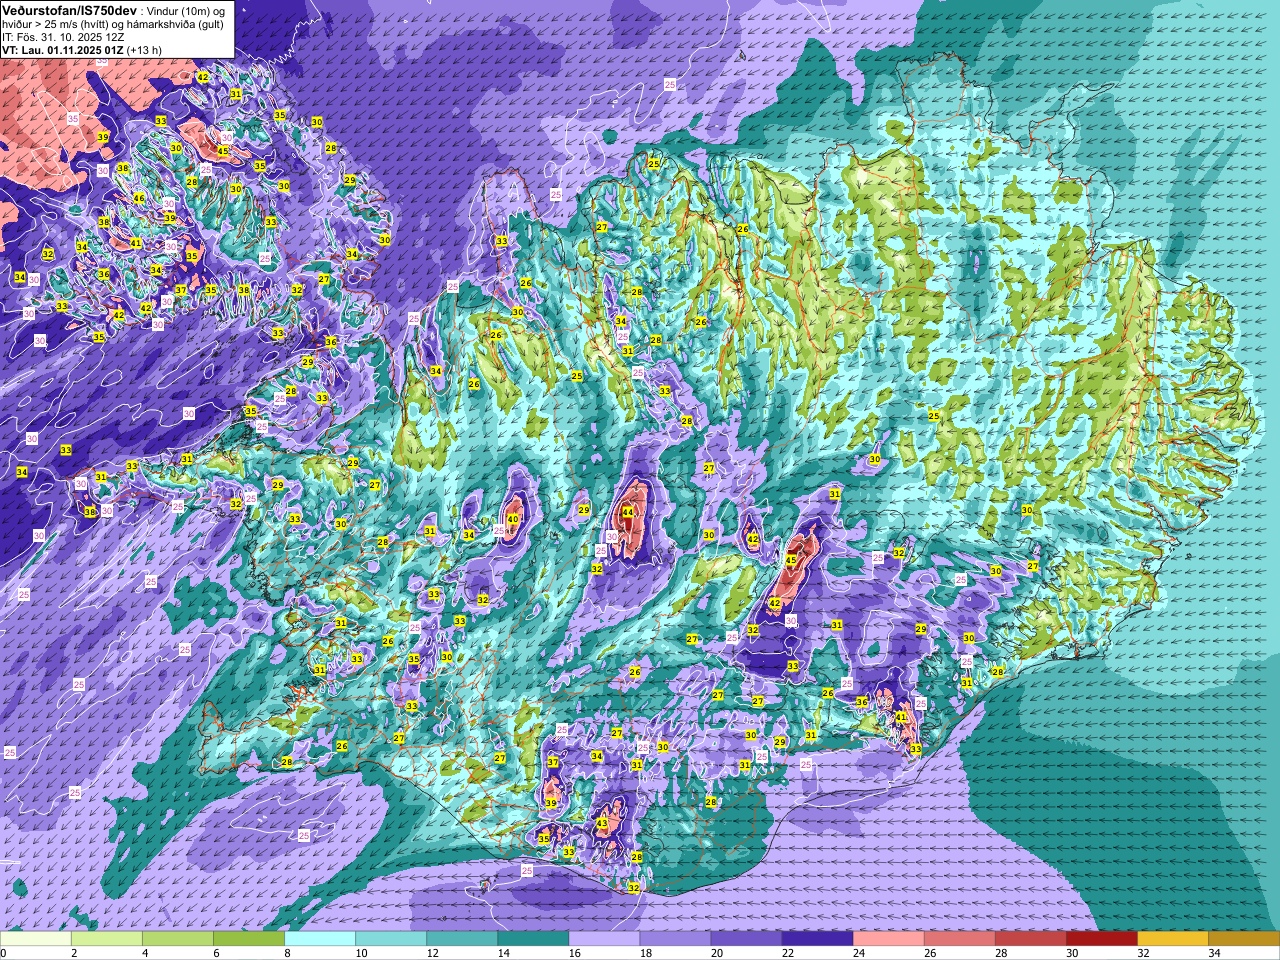Click the legend scale tick label 18
Screen dimensions: 1280x960
[x=645, y=953]
